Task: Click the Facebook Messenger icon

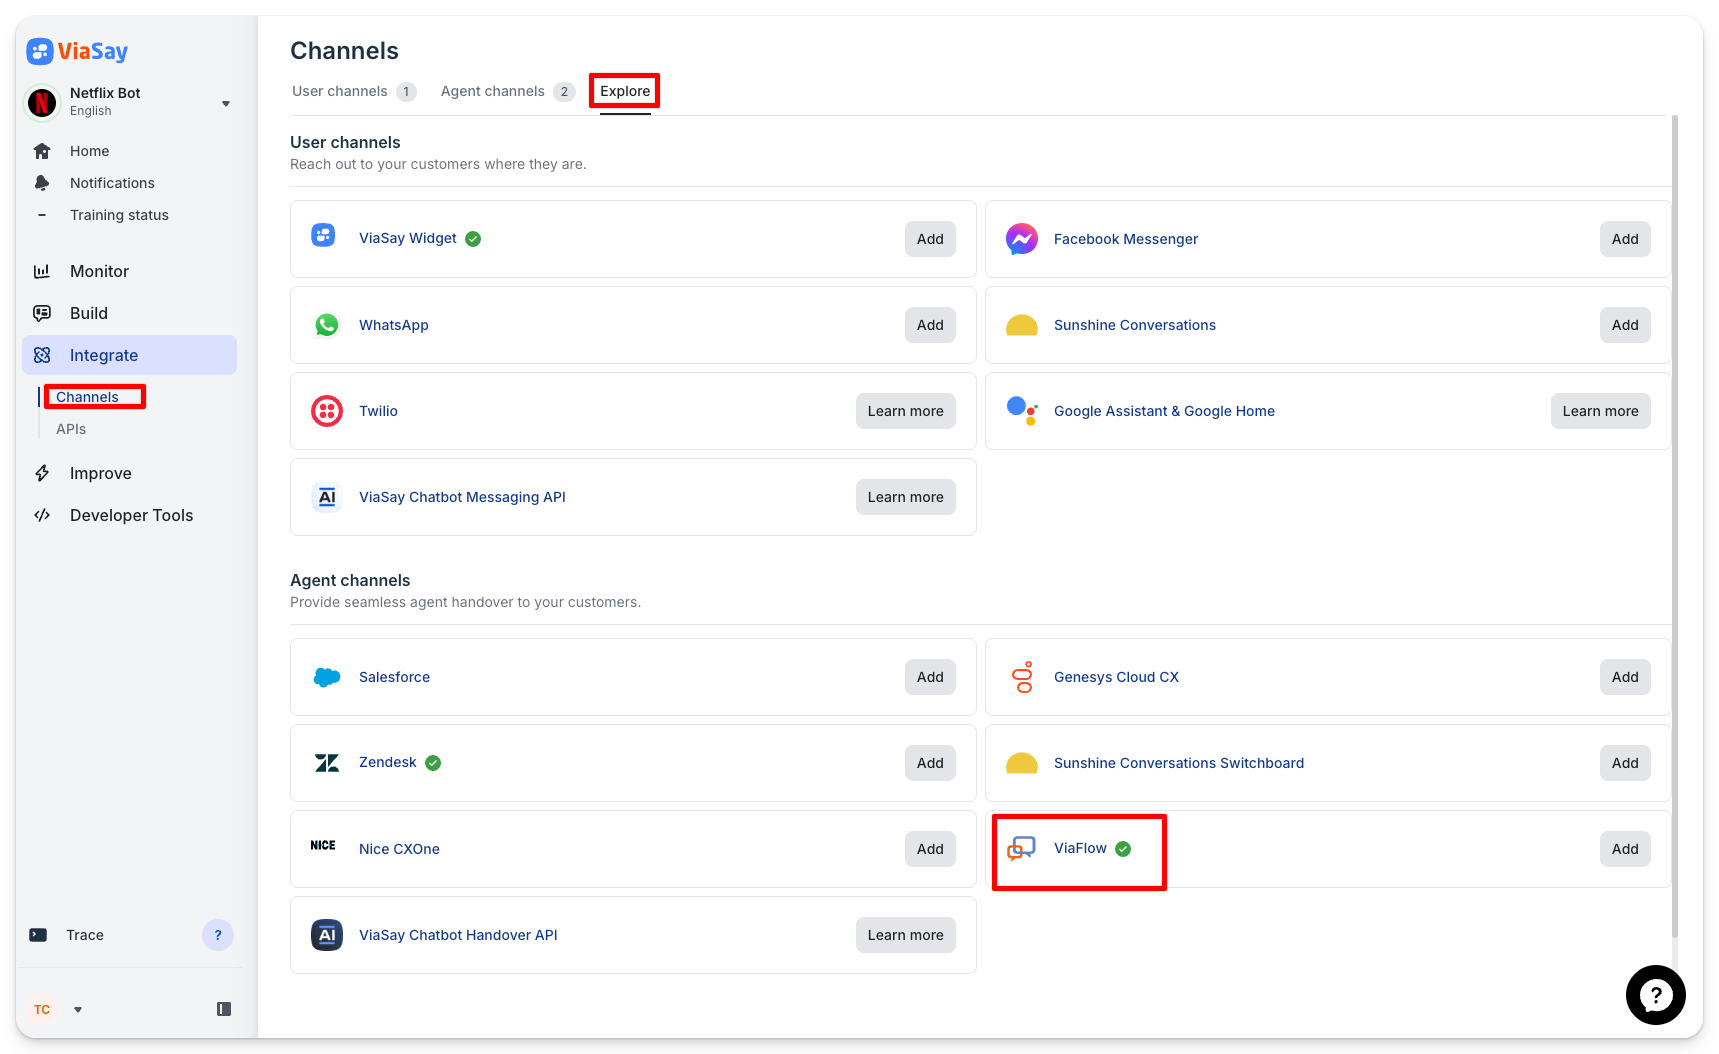Action: tap(1021, 239)
